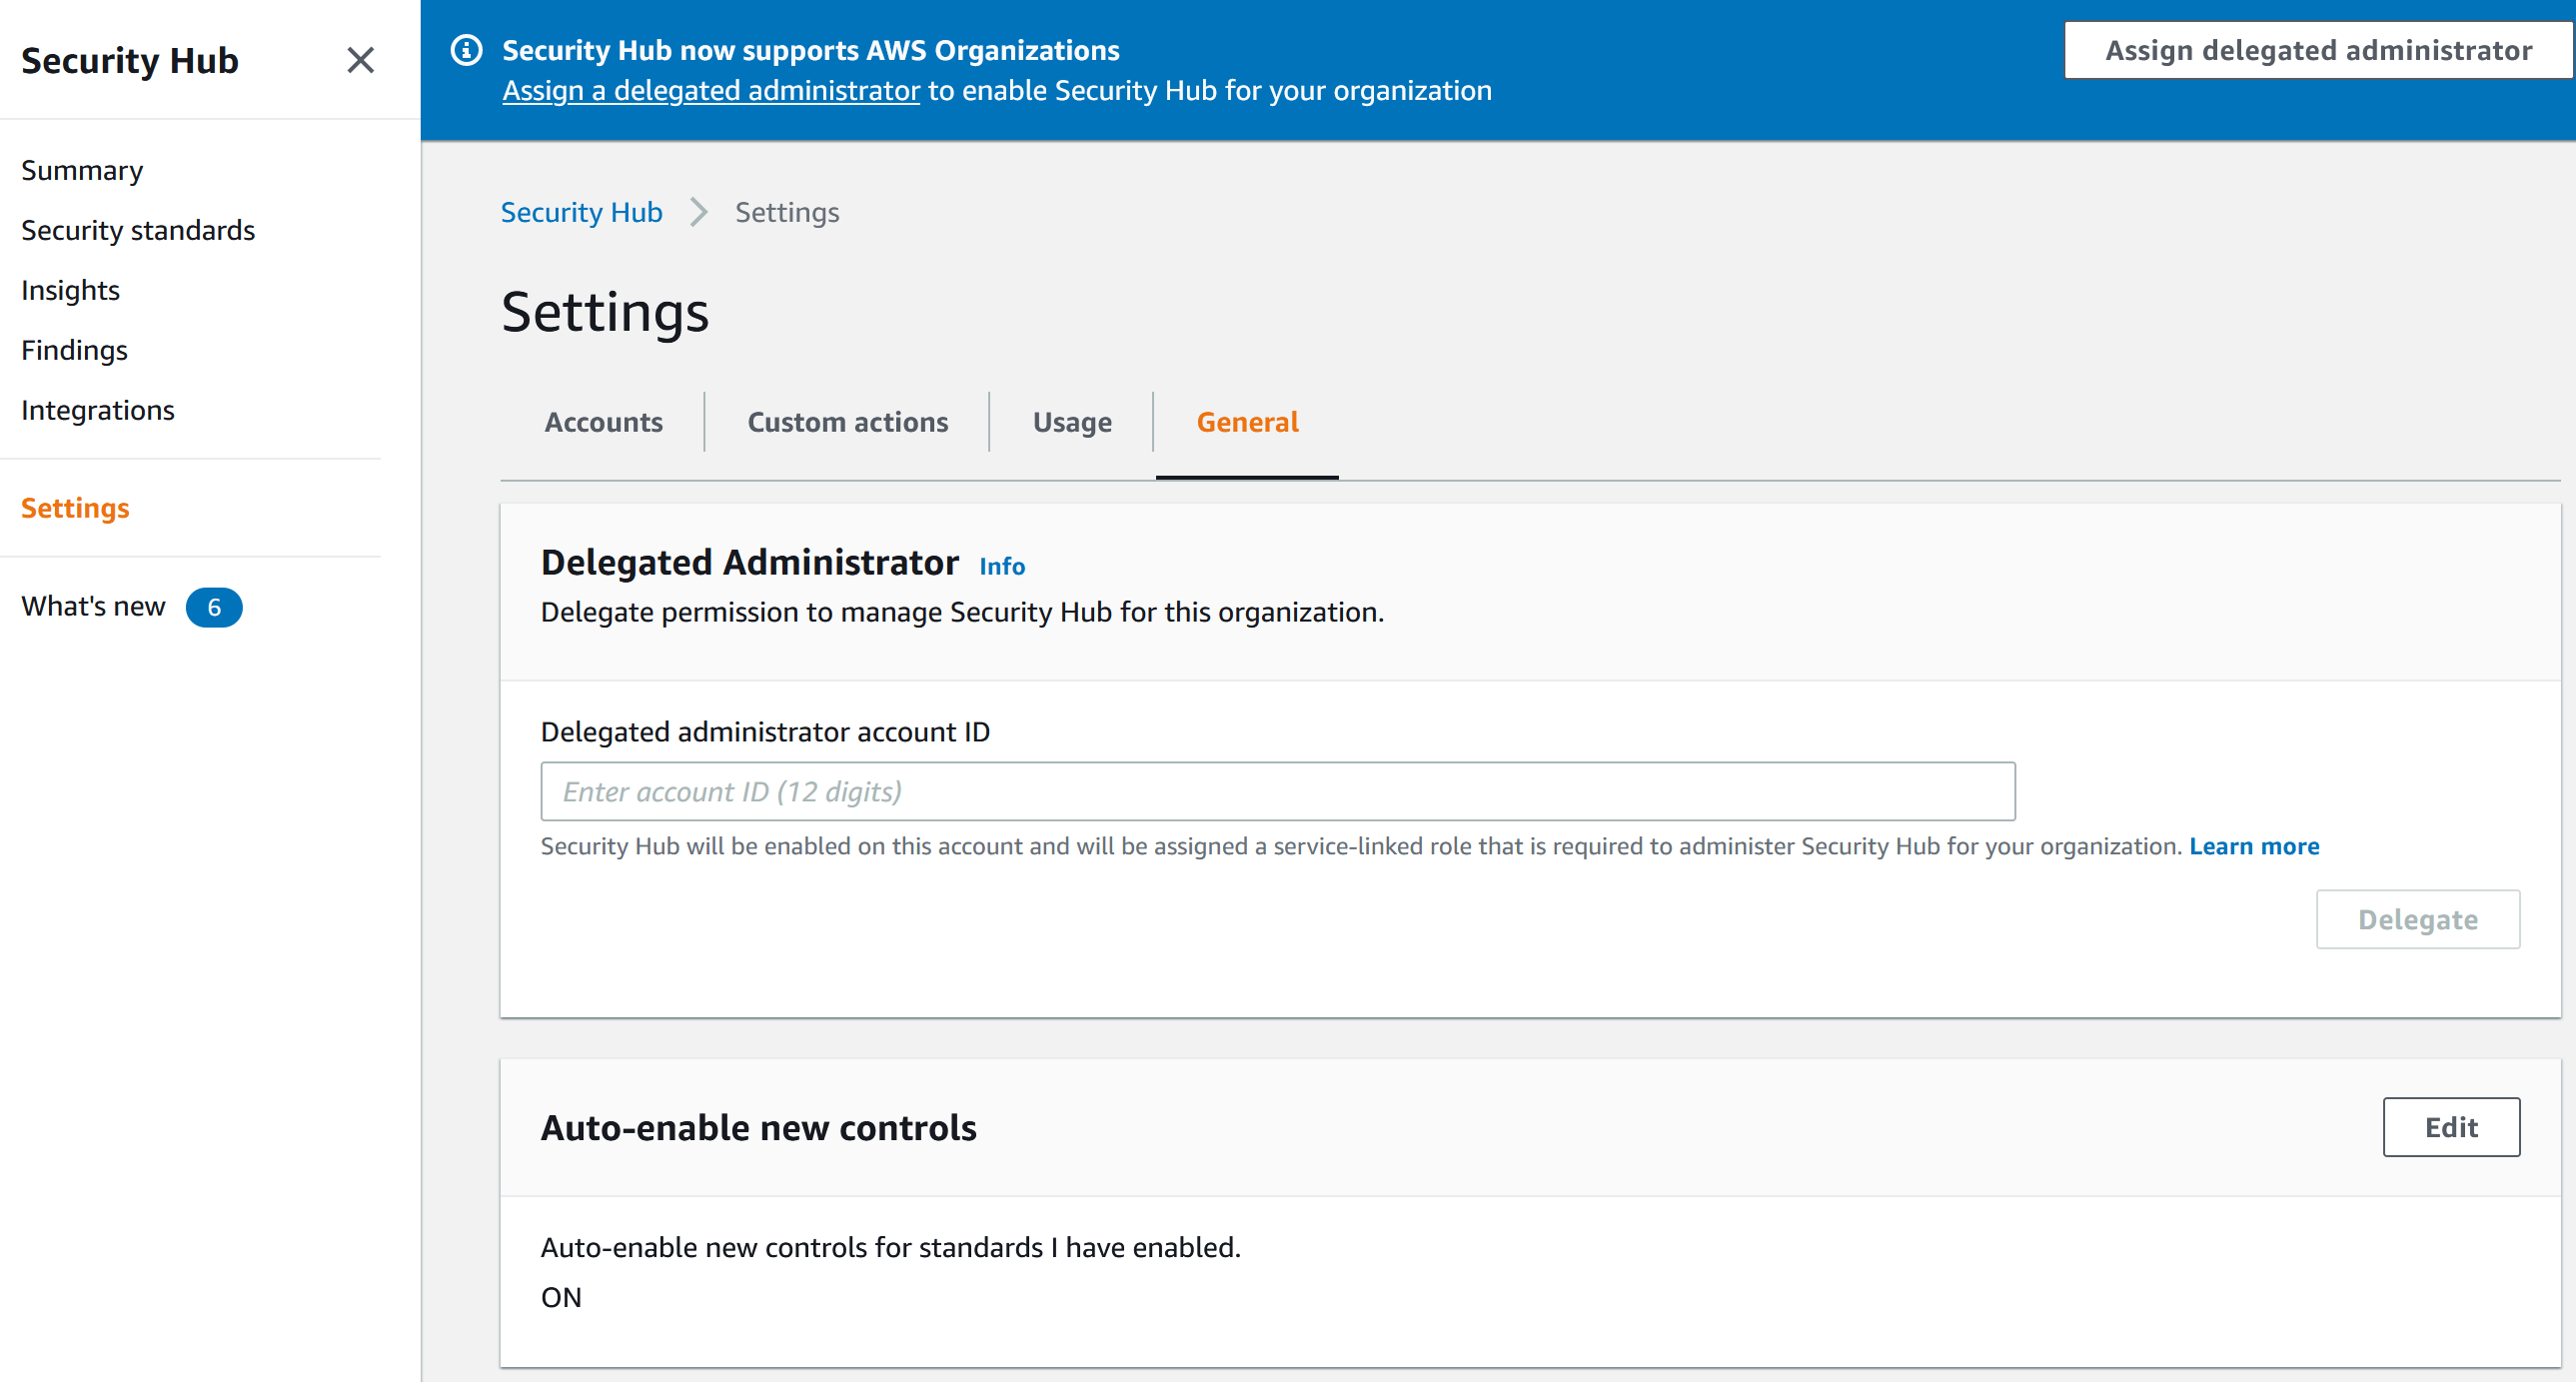The image size is (2576, 1382).
Task: Select Settings in the sidebar
Action: pos(75,508)
